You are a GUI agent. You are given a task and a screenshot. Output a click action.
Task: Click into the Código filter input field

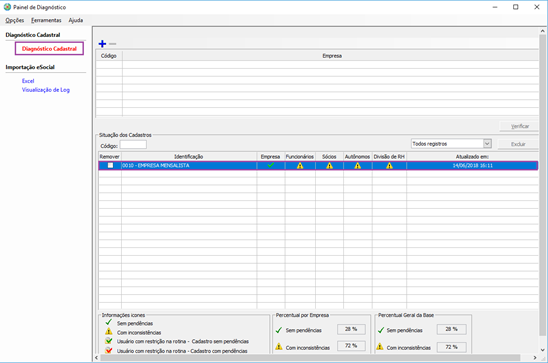[133, 145]
